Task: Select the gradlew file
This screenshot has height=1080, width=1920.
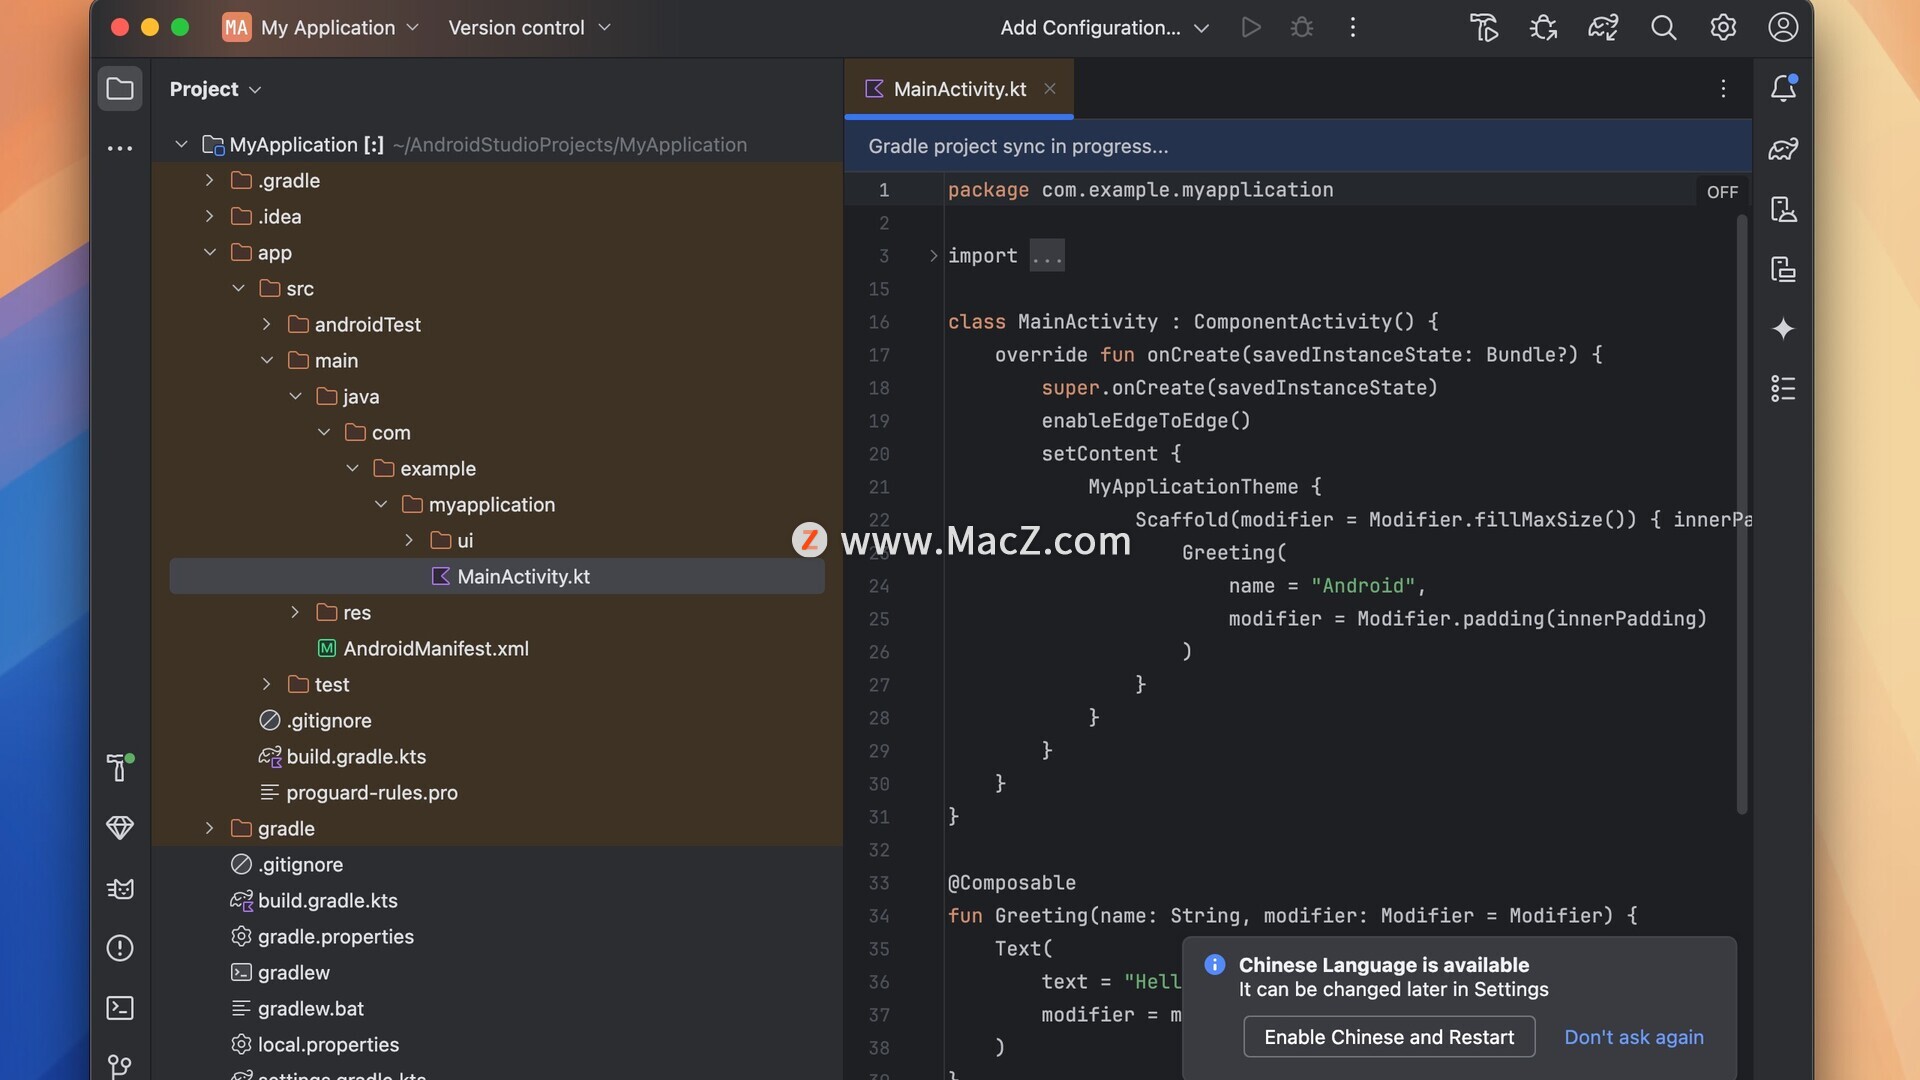Action: click(x=281, y=972)
